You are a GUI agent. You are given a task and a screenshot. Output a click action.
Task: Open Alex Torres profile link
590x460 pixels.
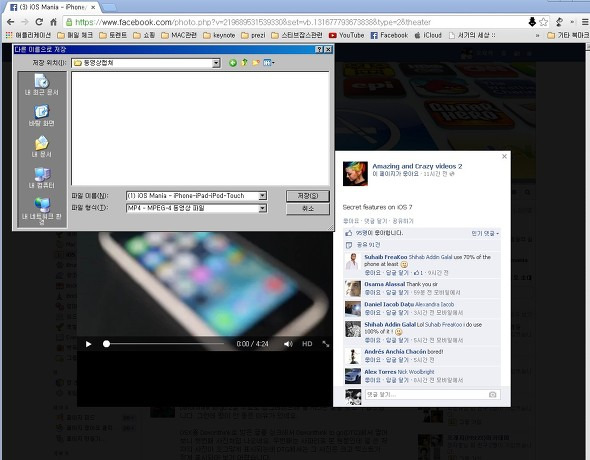click(x=380, y=372)
